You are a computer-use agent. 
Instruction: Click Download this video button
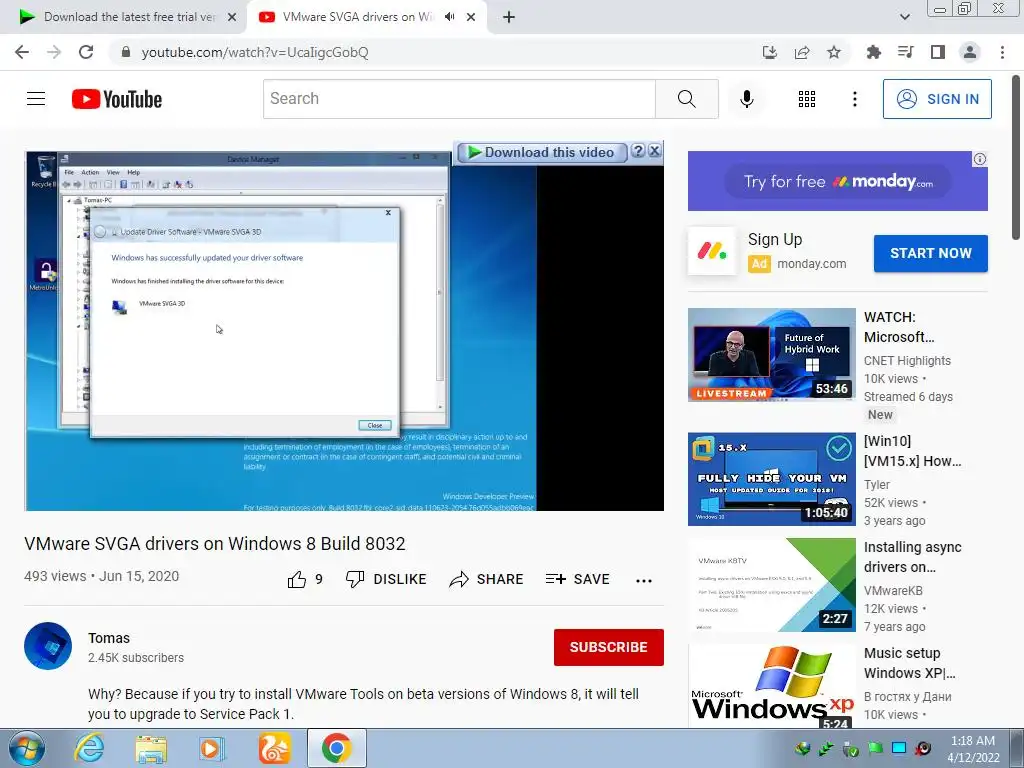coord(541,152)
